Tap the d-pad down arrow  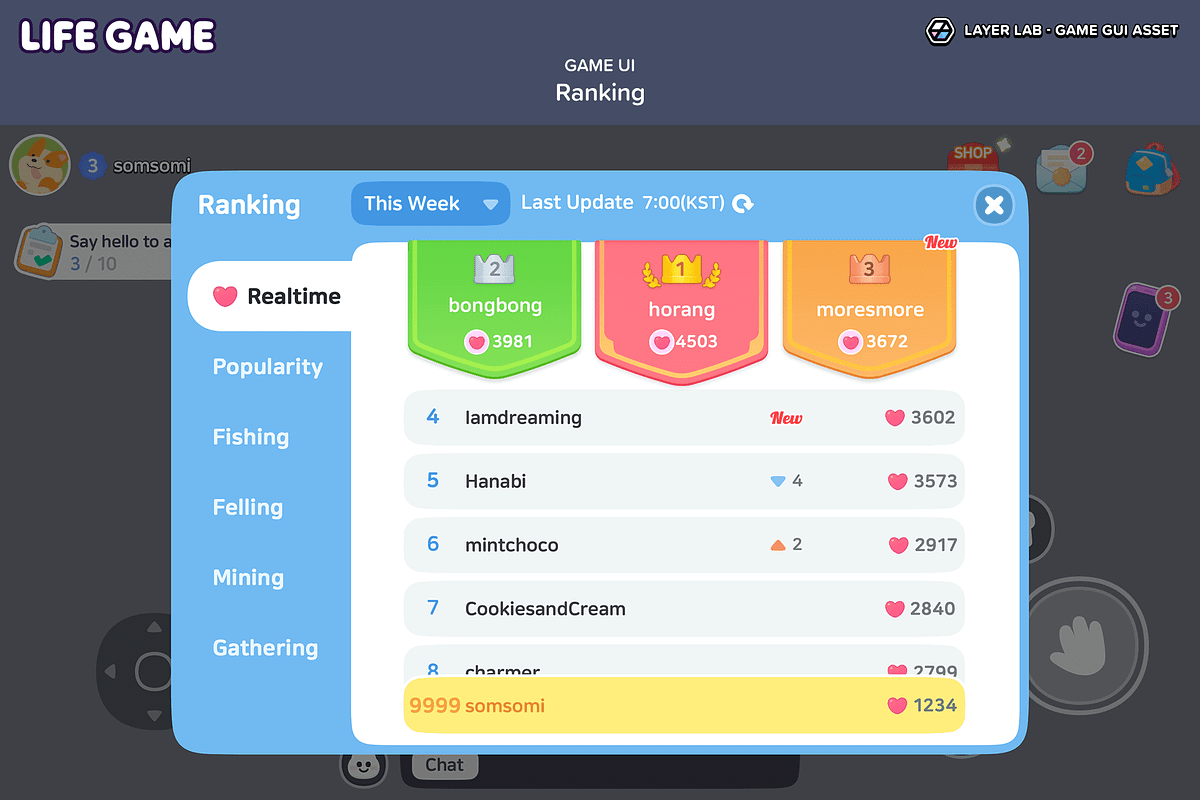click(x=153, y=715)
